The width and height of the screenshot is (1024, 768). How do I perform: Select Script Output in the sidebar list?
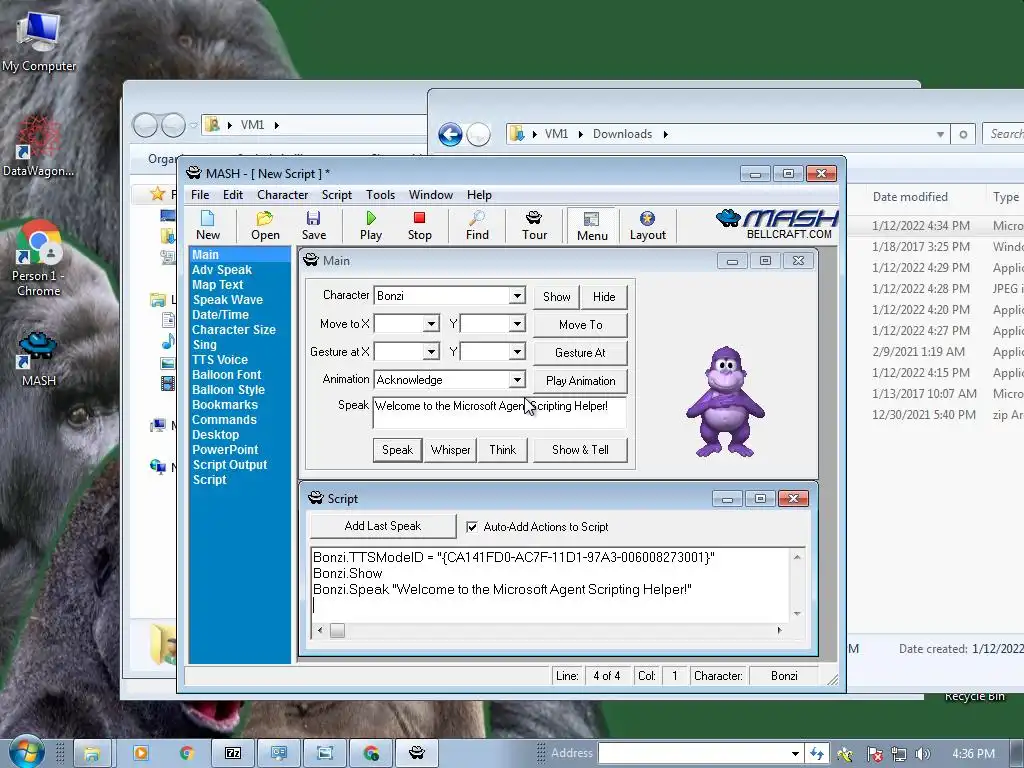point(229,465)
